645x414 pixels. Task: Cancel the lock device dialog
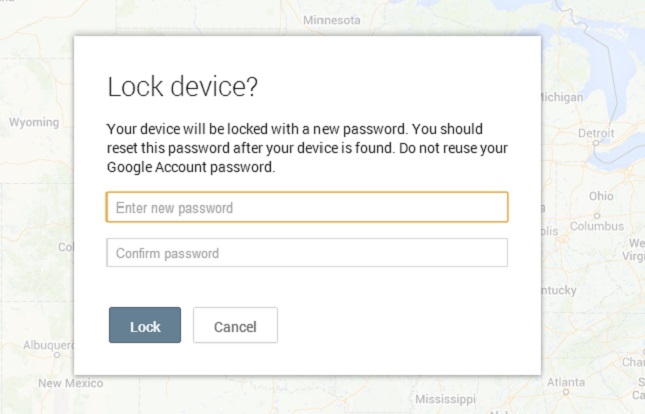(235, 326)
